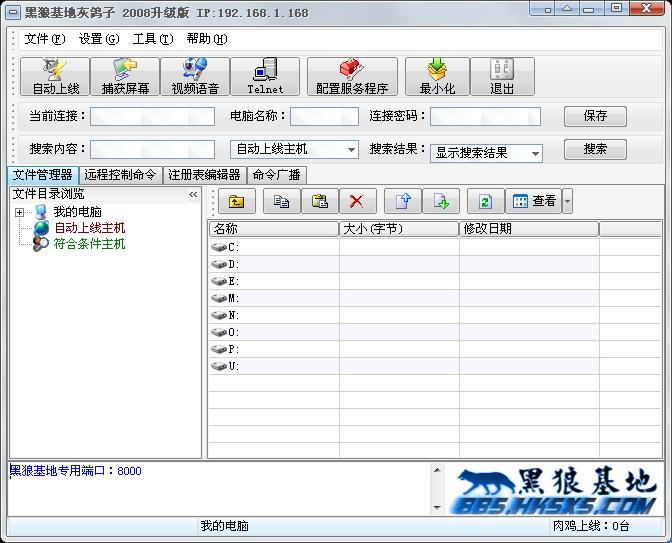Open the 显示搜索结果 dropdown

click(x=535, y=154)
